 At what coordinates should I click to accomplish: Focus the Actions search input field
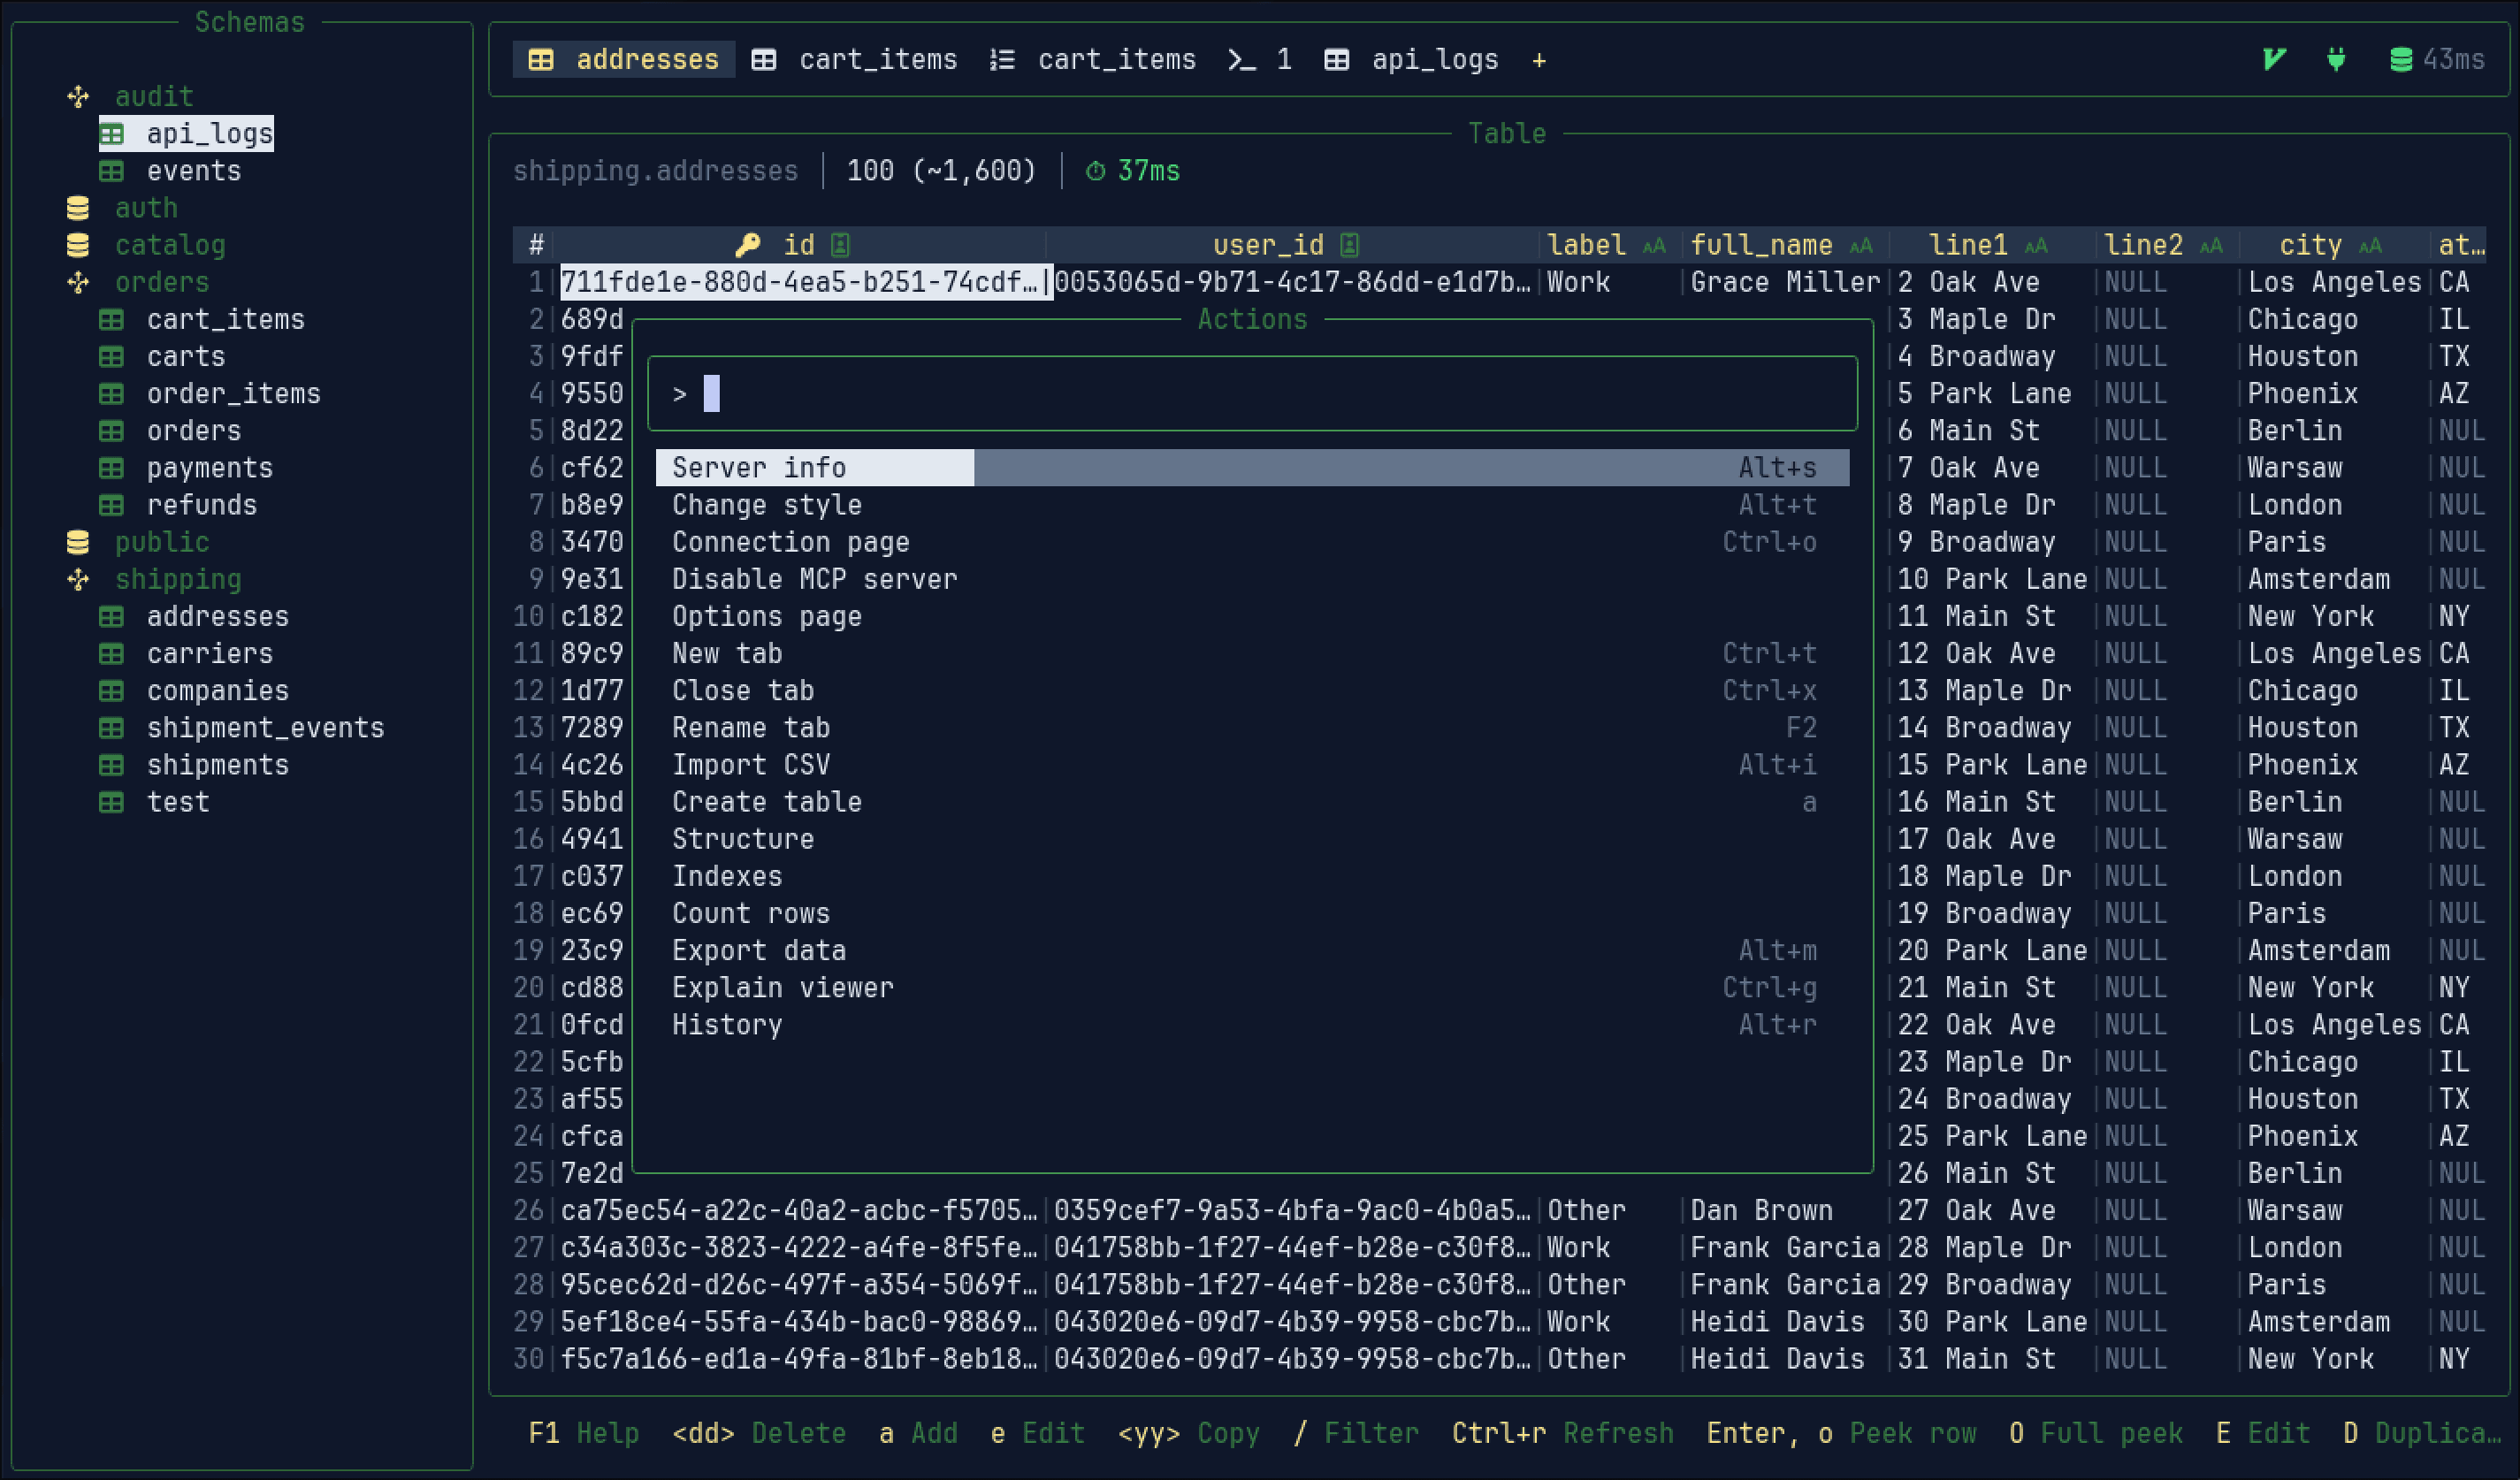1252,394
